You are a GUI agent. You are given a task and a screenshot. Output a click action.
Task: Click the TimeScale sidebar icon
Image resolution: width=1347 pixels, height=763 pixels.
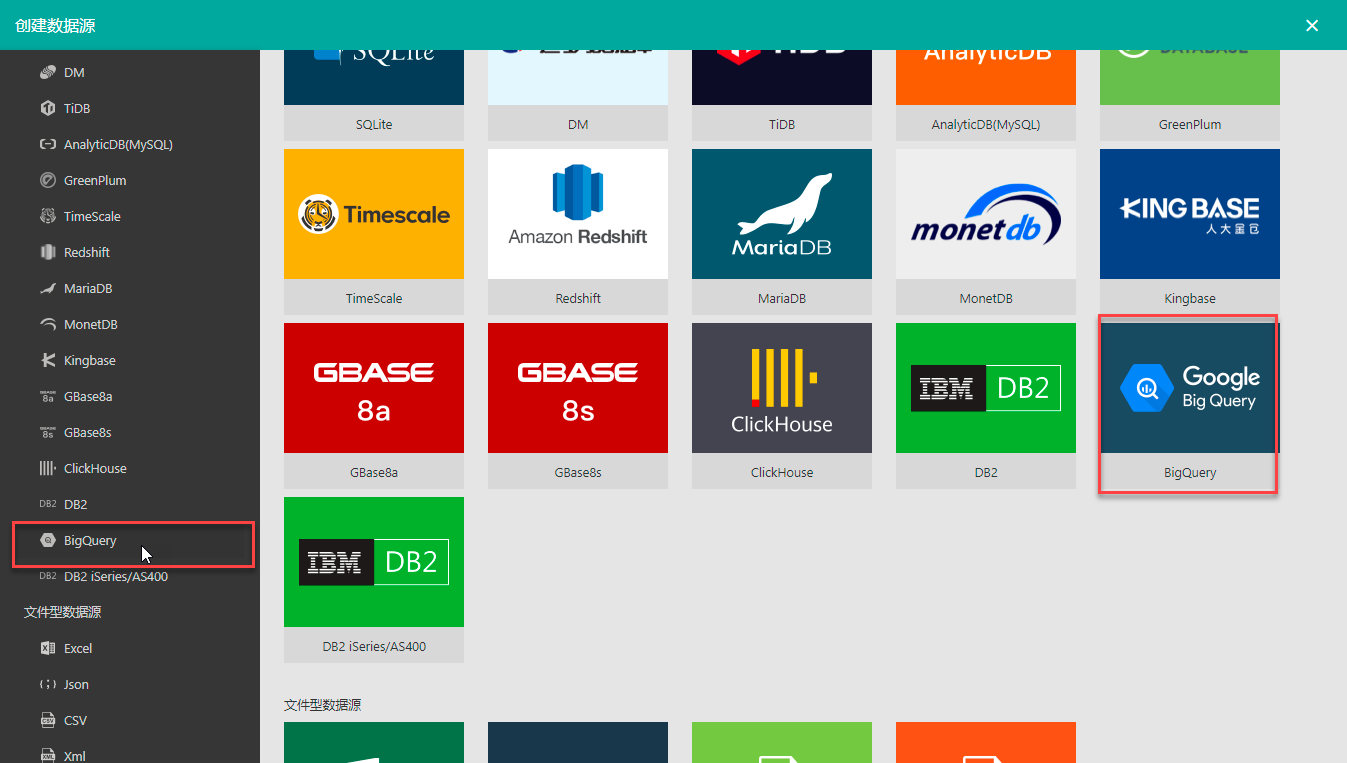pyautogui.click(x=47, y=217)
